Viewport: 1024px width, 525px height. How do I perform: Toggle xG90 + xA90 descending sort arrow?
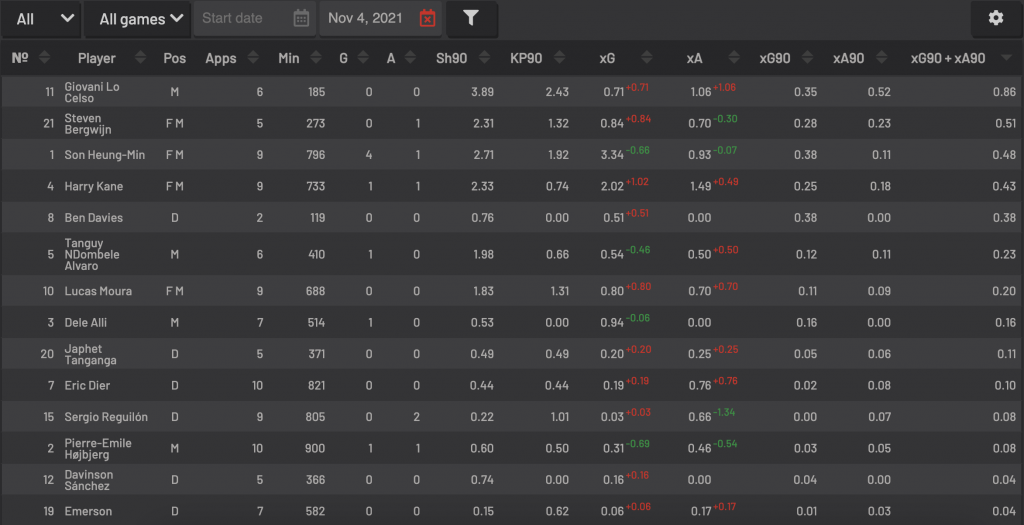[1006, 58]
